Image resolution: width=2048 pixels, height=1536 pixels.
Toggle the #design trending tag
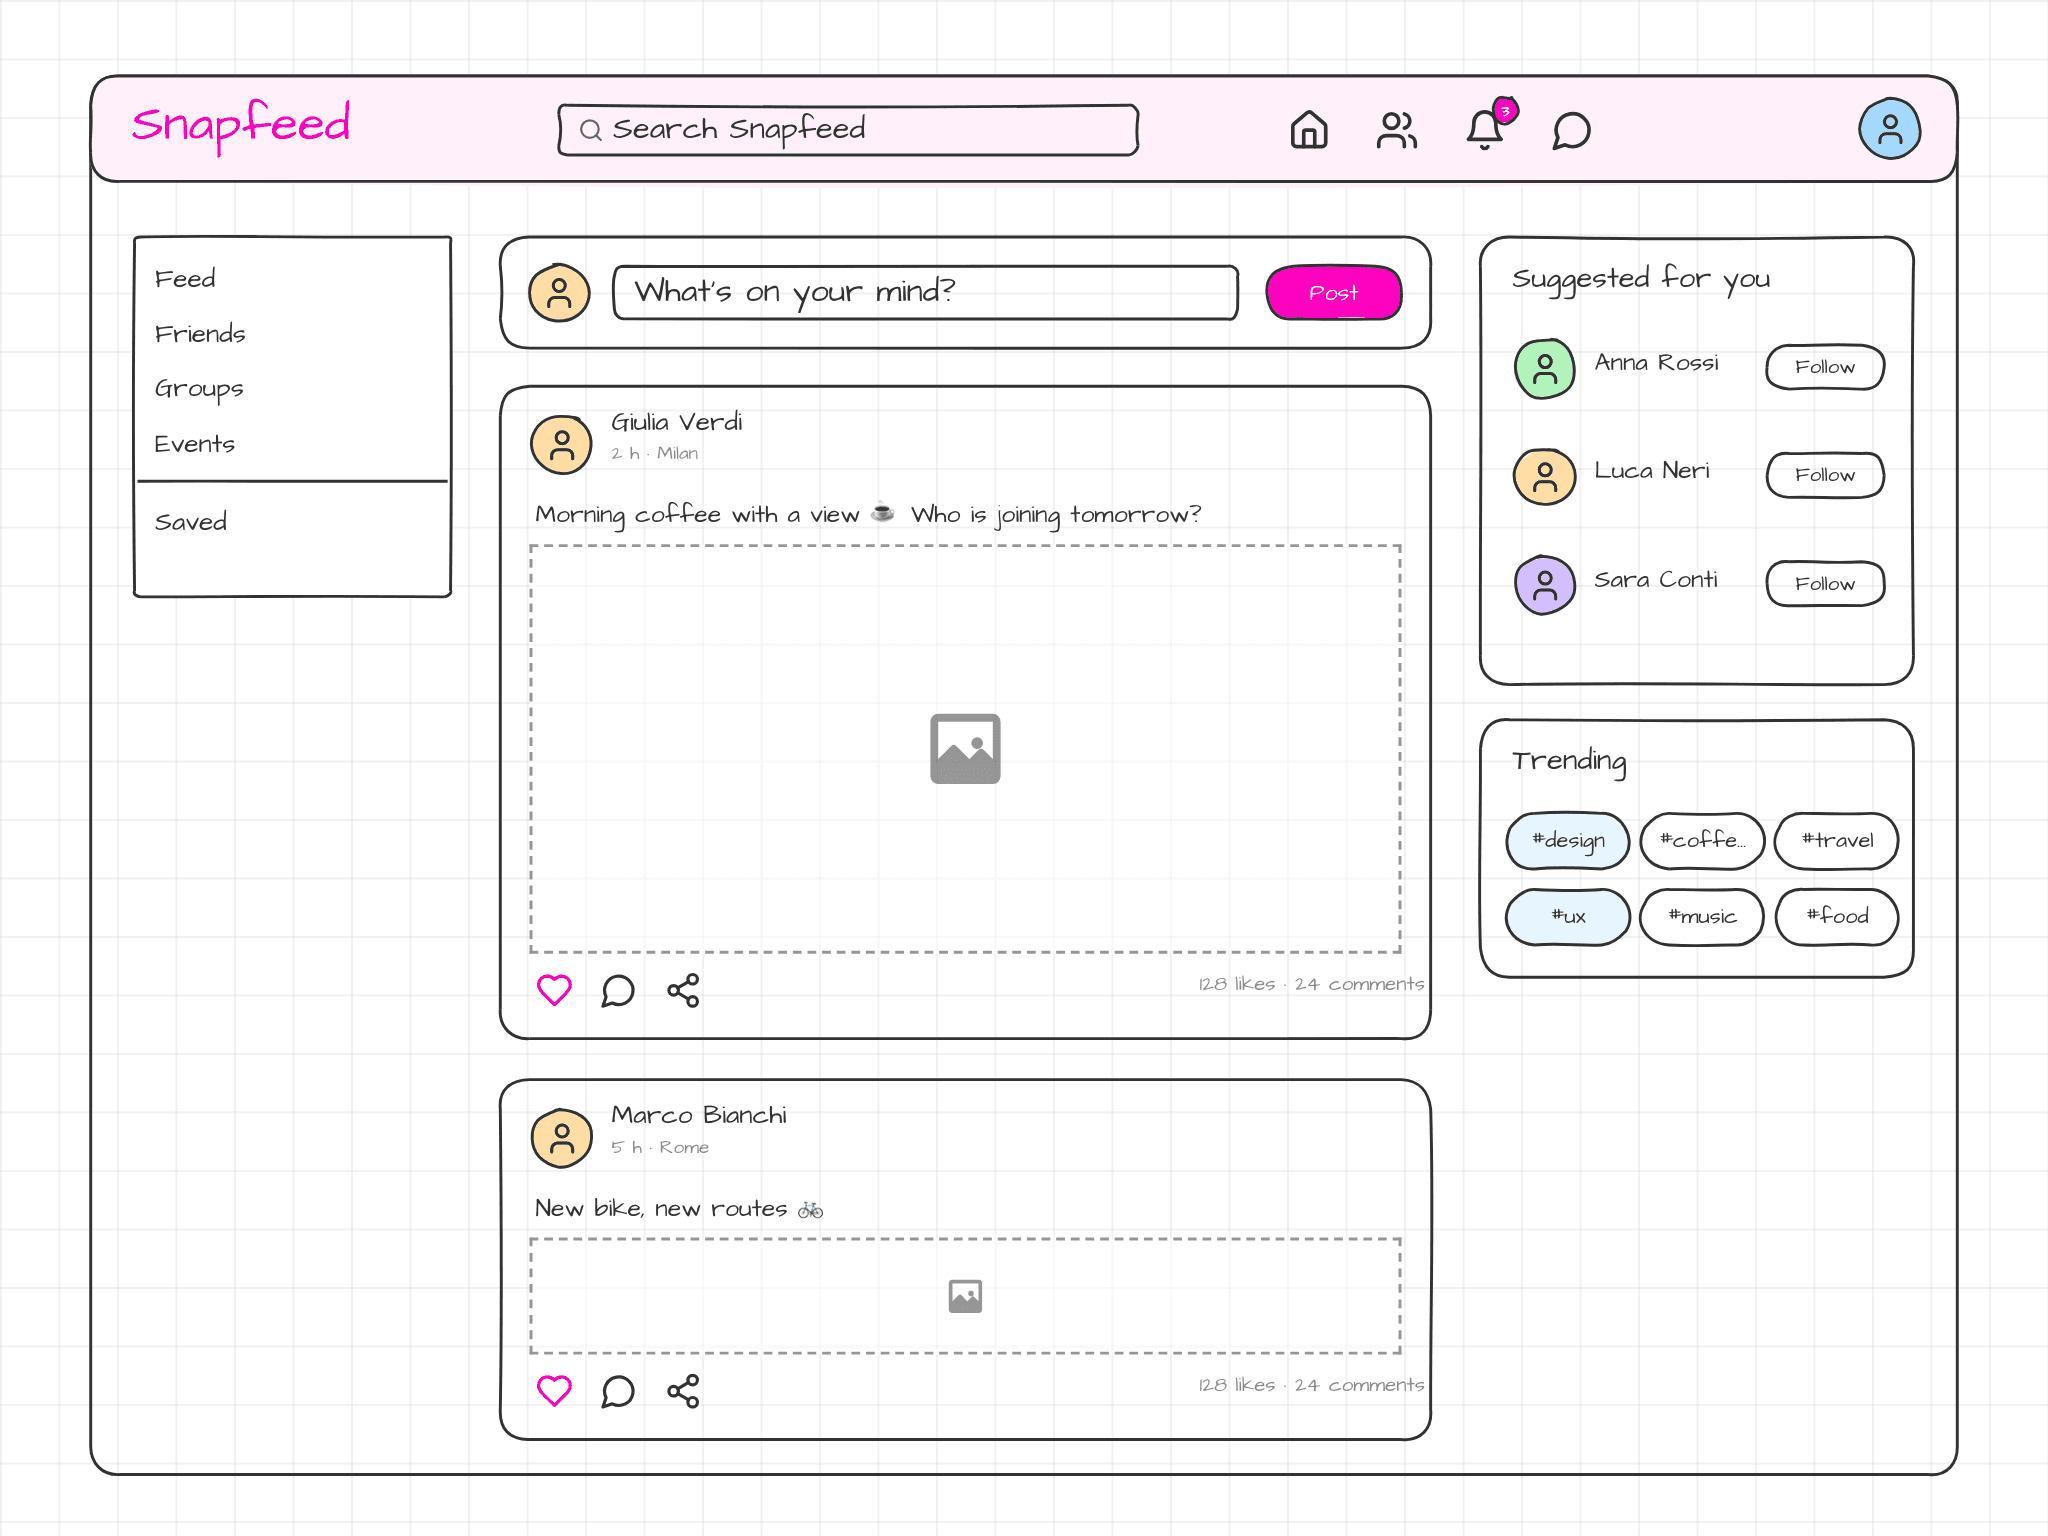tap(1568, 841)
